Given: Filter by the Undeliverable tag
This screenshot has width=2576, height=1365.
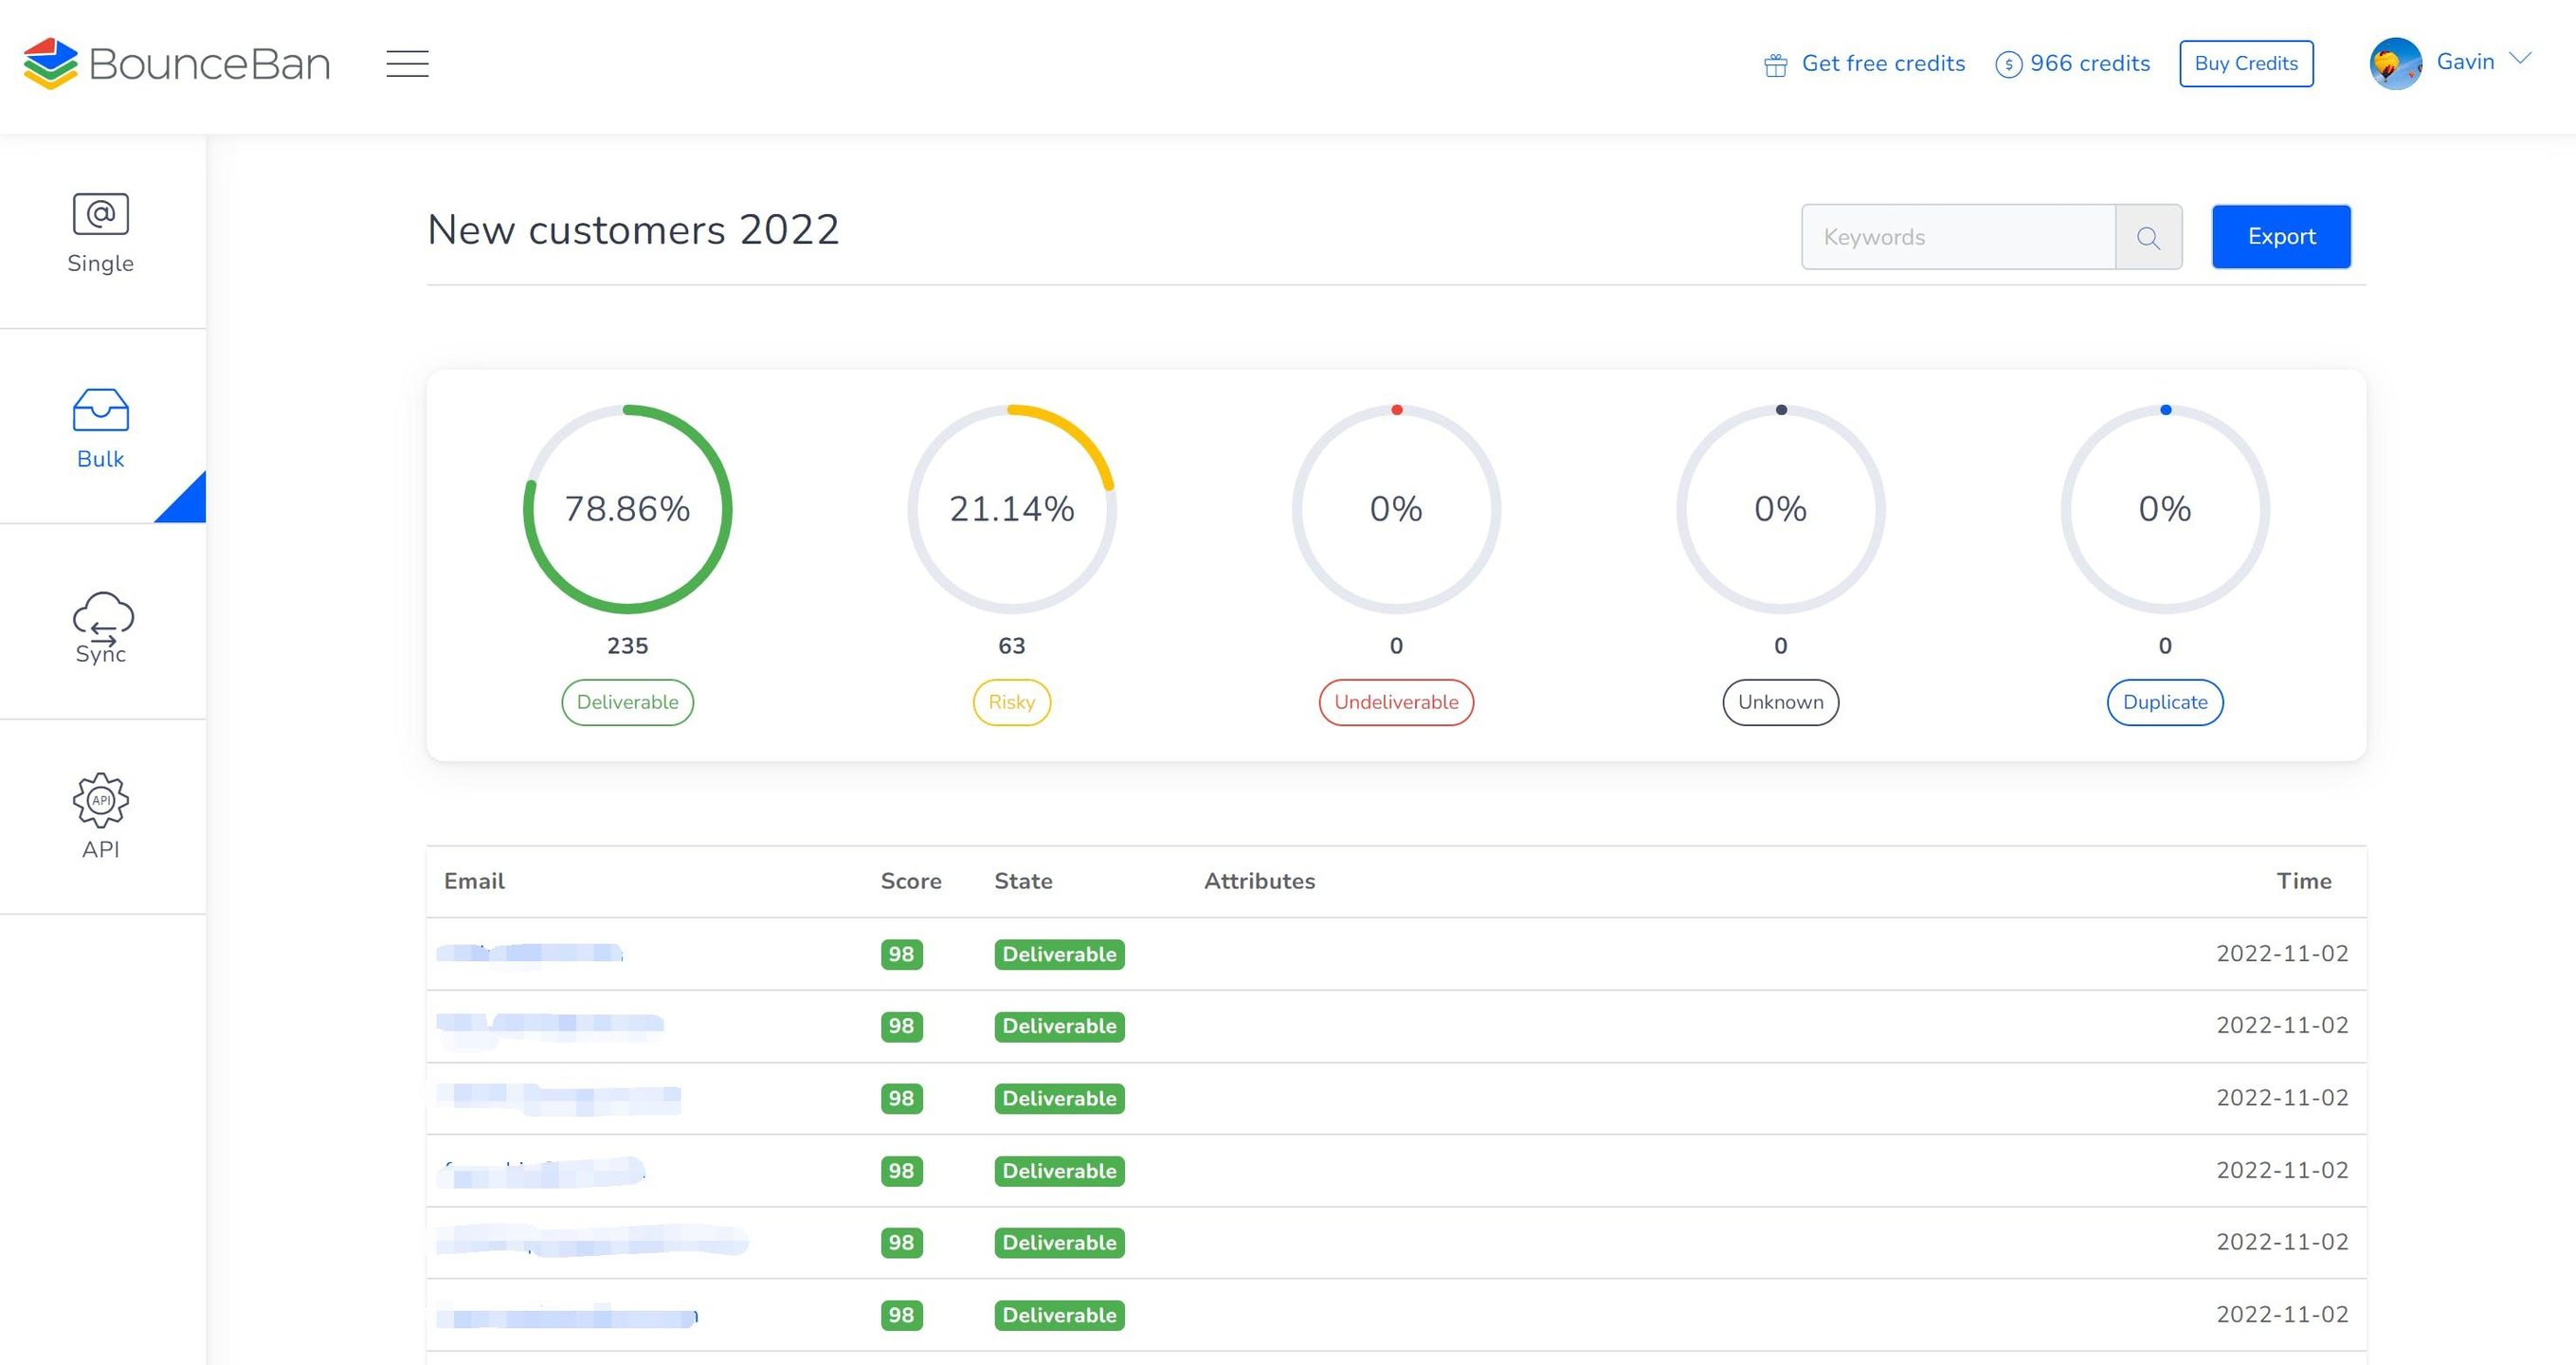Looking at the screenshot, I should point(1395,702).
